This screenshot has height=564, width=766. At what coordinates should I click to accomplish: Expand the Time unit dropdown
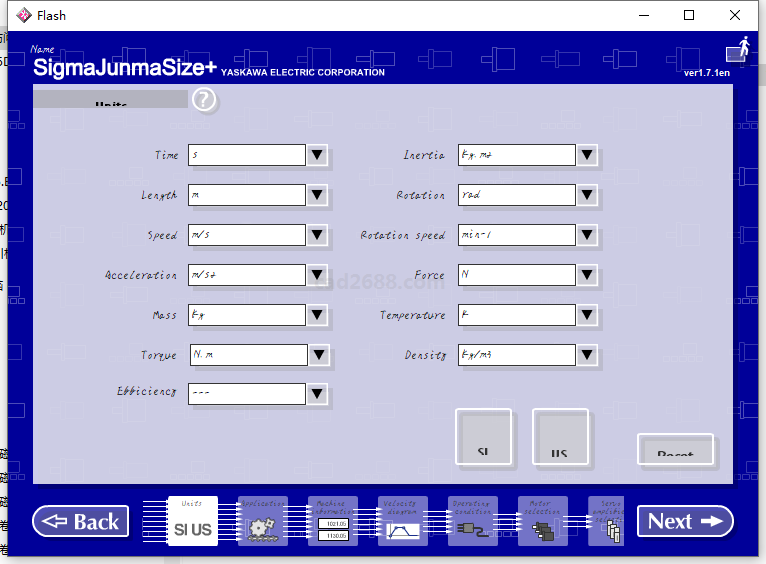point(317,155)
